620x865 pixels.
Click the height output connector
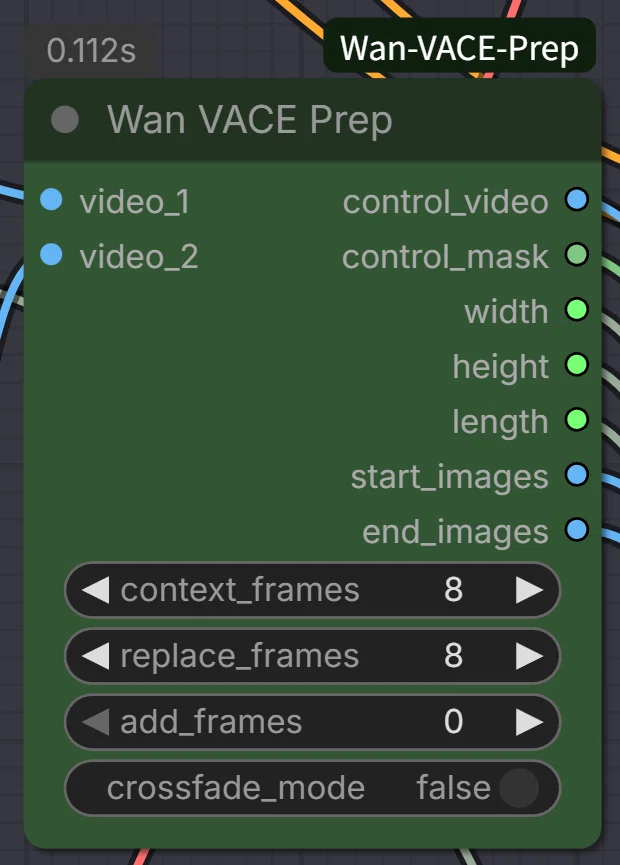click(576, 365)
